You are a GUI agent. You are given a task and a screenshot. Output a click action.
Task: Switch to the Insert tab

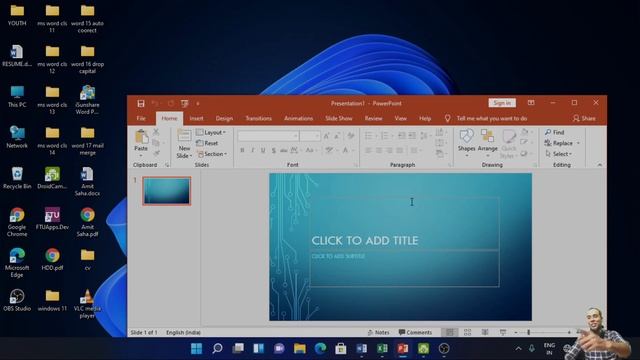[x=196, y=118]
